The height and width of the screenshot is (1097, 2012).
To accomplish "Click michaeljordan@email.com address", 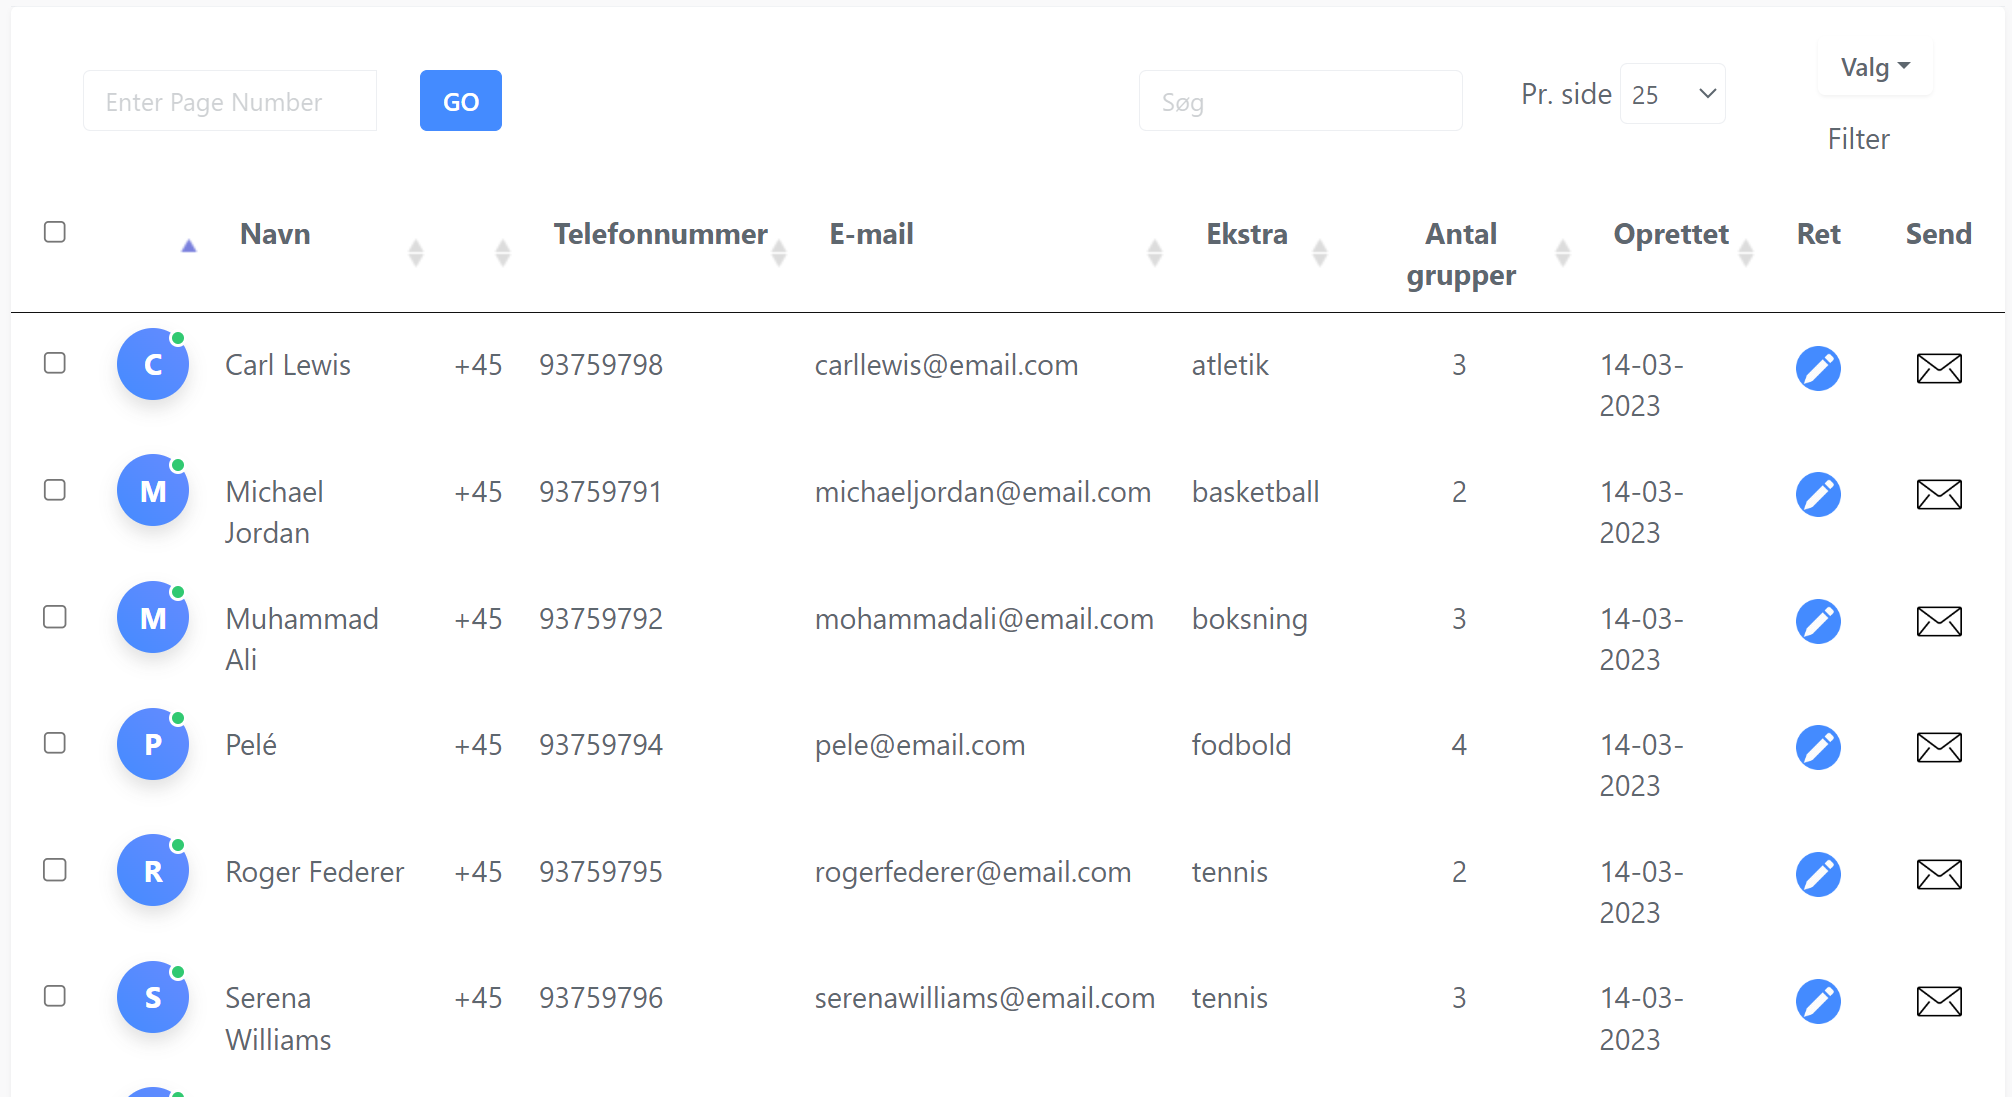I will [983, 492].
